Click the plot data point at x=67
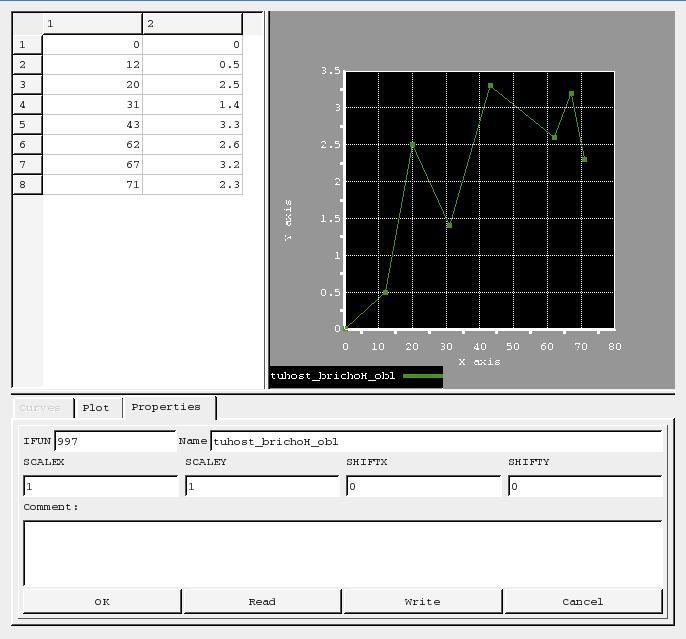 click(571, 94)
